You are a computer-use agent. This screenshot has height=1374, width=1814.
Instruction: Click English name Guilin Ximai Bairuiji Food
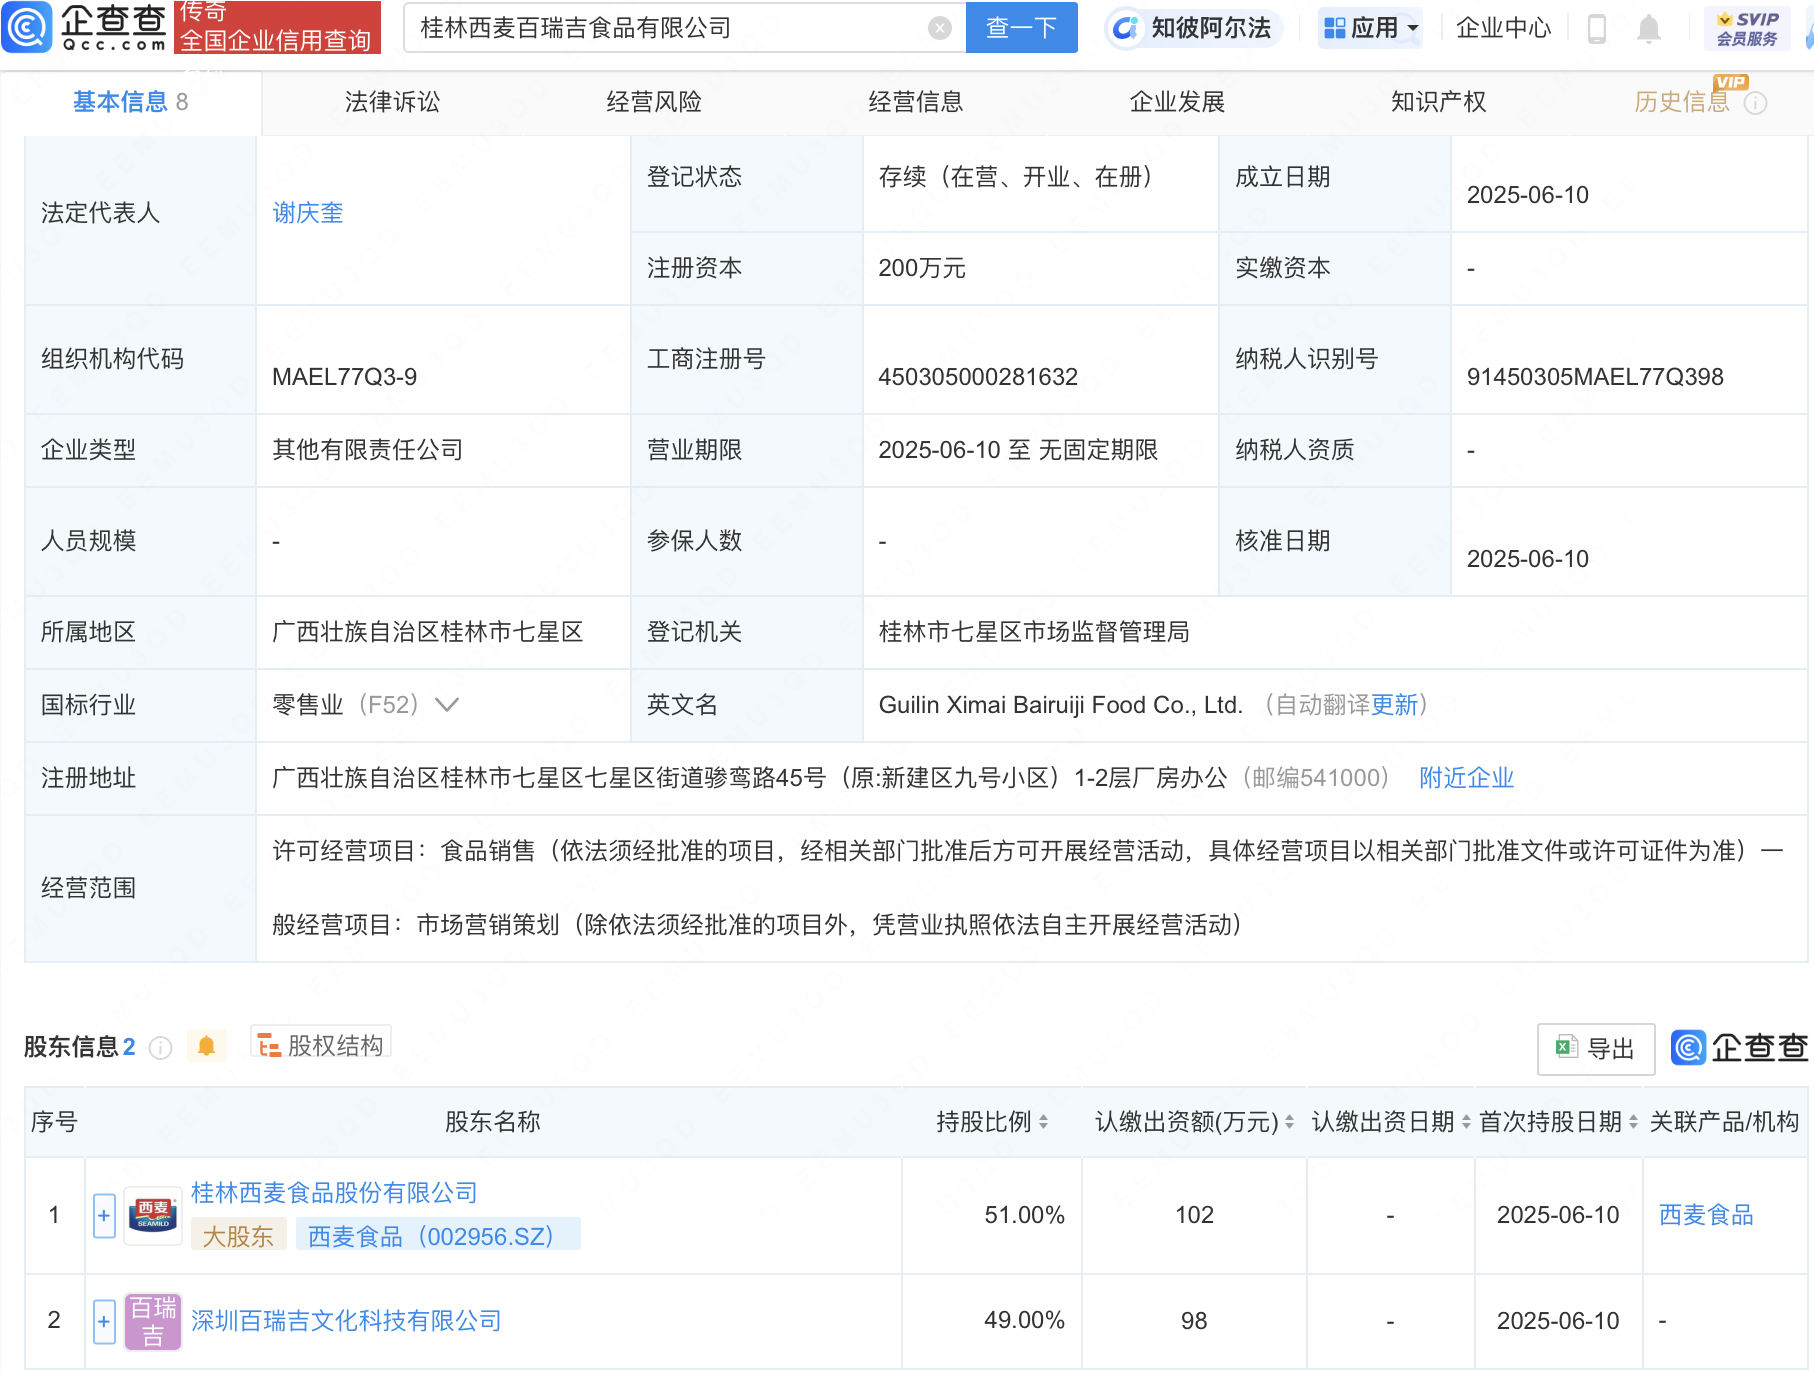click(1060, 705)
